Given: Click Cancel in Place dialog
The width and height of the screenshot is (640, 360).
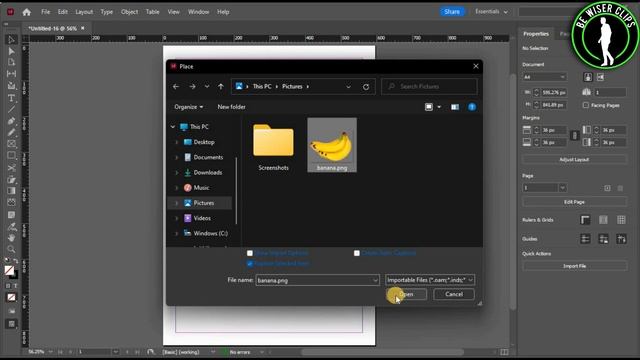Looking at the screenshot, I should (x=454, y=294).
